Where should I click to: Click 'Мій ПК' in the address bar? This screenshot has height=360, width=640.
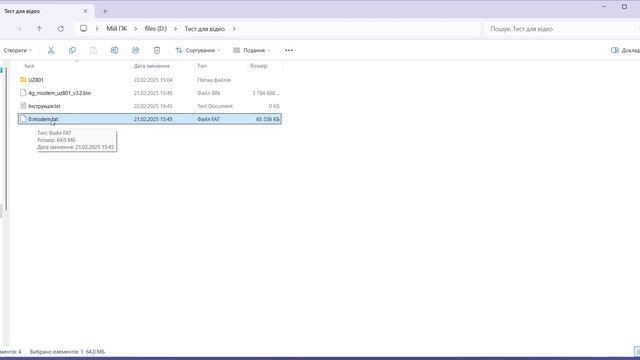click(116, 29)
